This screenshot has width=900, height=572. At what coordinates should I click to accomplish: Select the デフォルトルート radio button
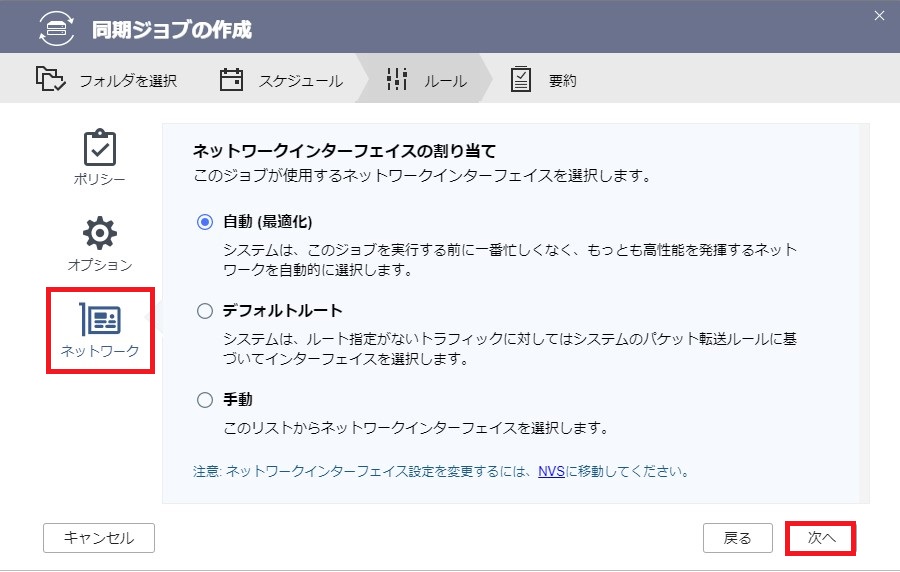click(205, 311)
